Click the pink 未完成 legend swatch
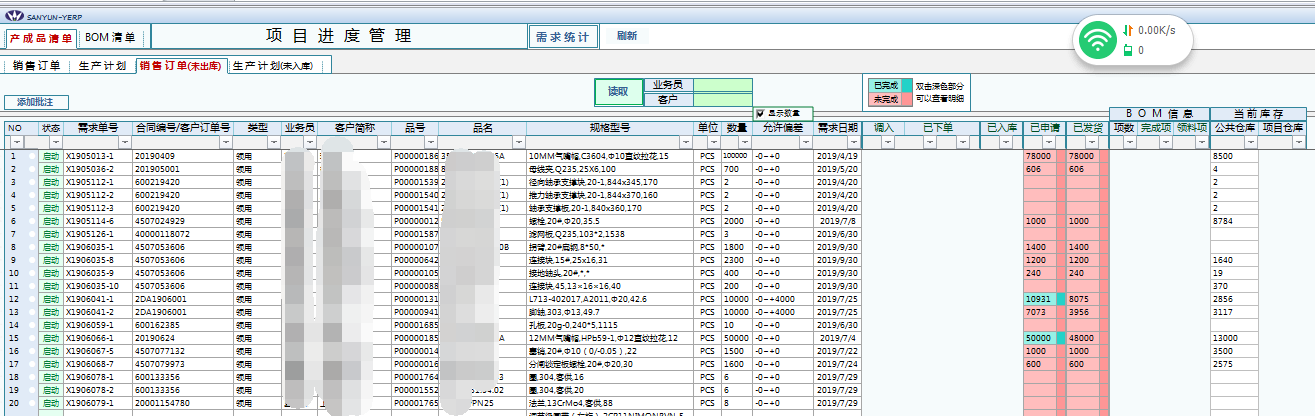 906,99
